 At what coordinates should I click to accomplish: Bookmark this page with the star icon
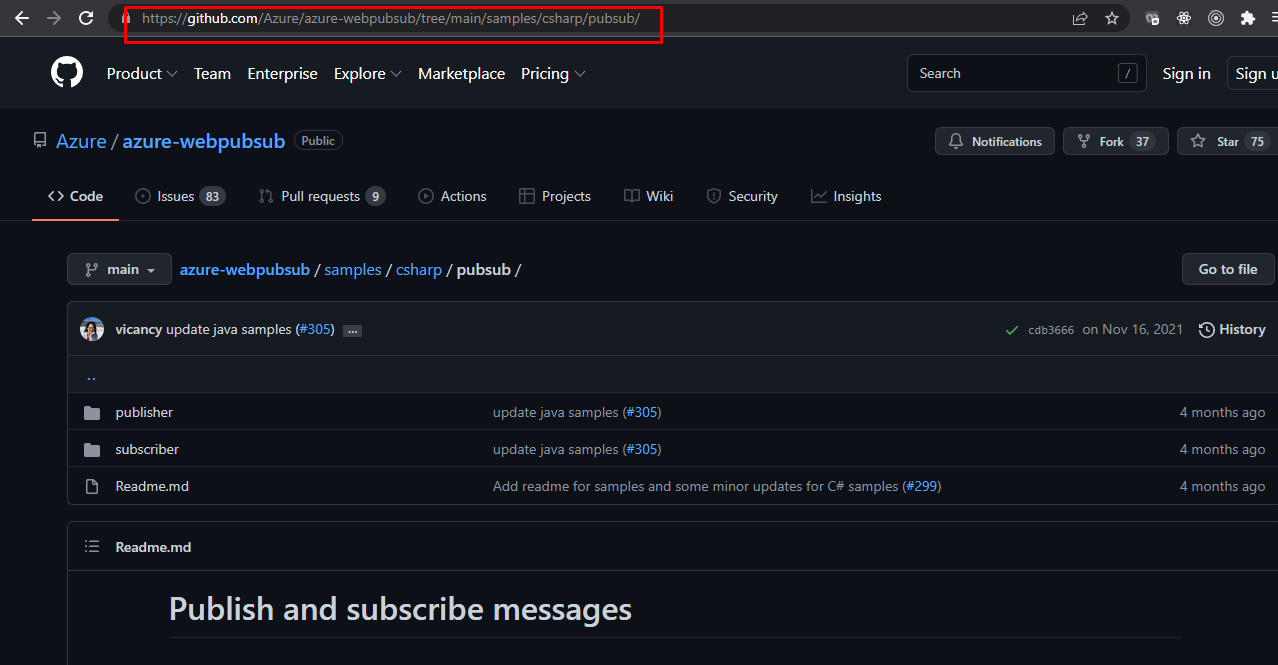[x=1111, y=18]
